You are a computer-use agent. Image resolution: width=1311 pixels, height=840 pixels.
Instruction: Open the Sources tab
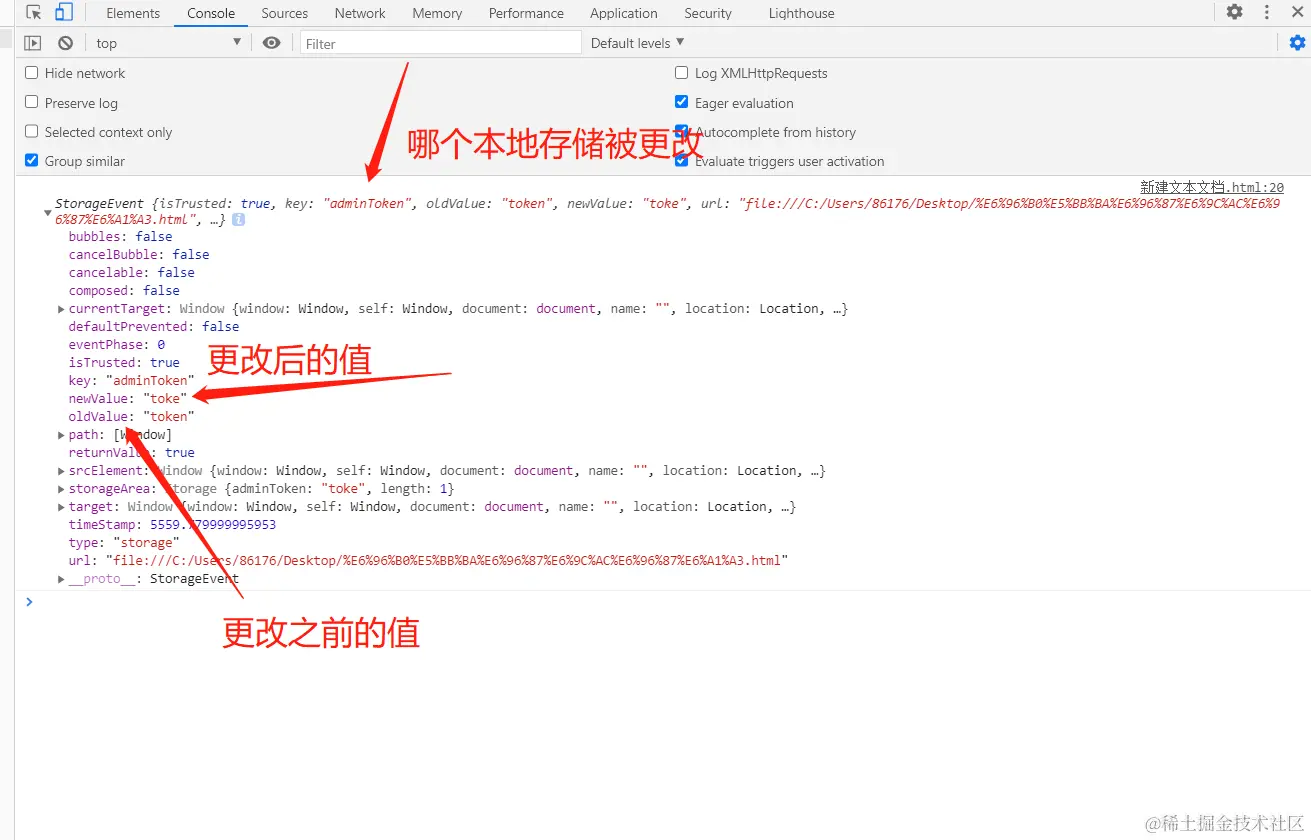point(285,13)
